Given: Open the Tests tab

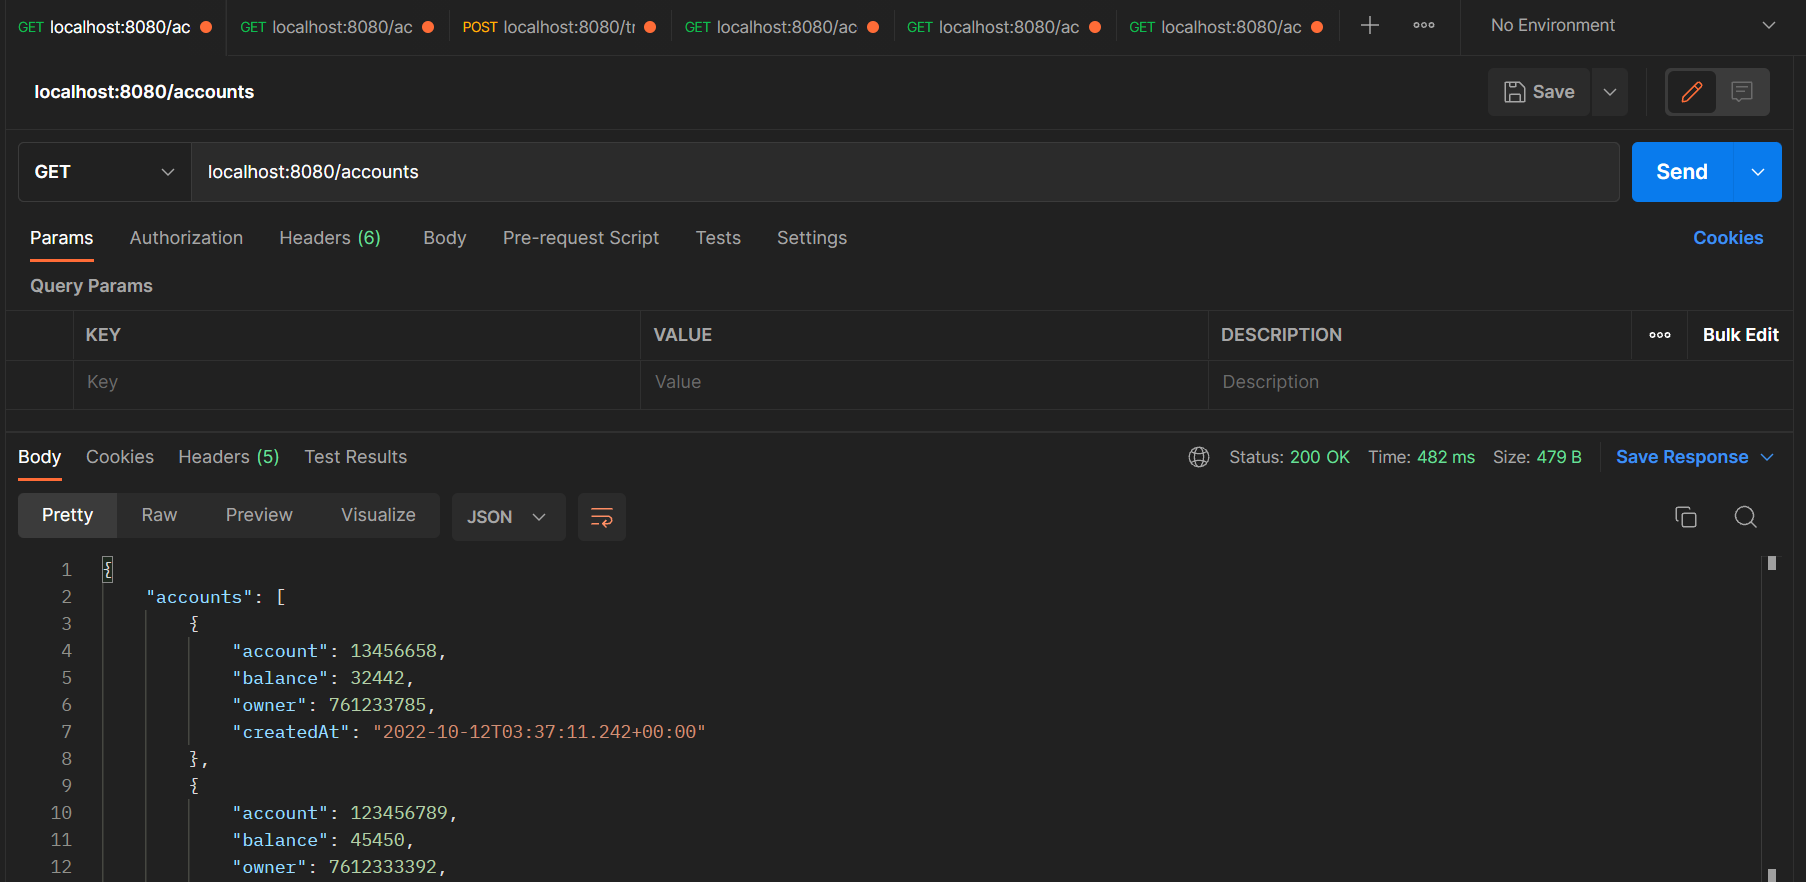Looking at the screenshot, I should (718, 238).
